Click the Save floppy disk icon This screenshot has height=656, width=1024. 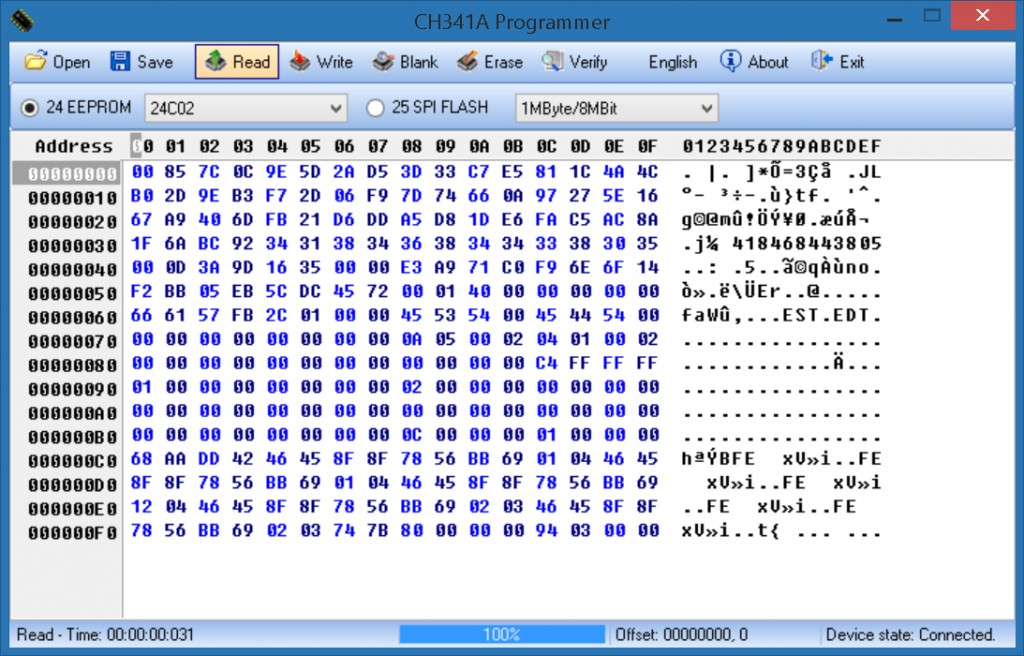pyautogui.click(x=120, y=61)
